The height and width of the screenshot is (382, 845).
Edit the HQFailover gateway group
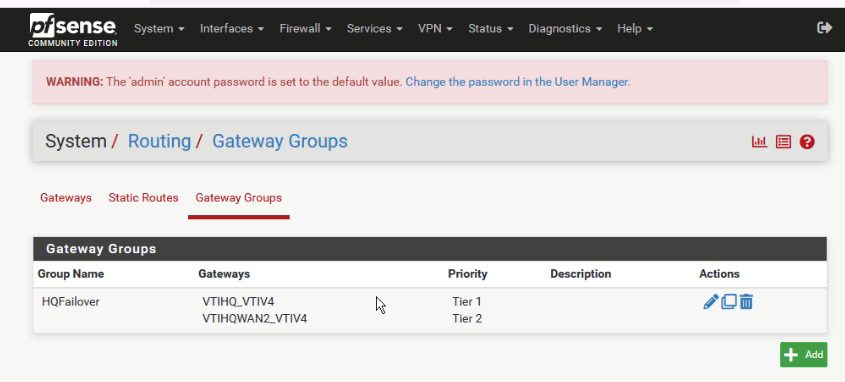711,302
